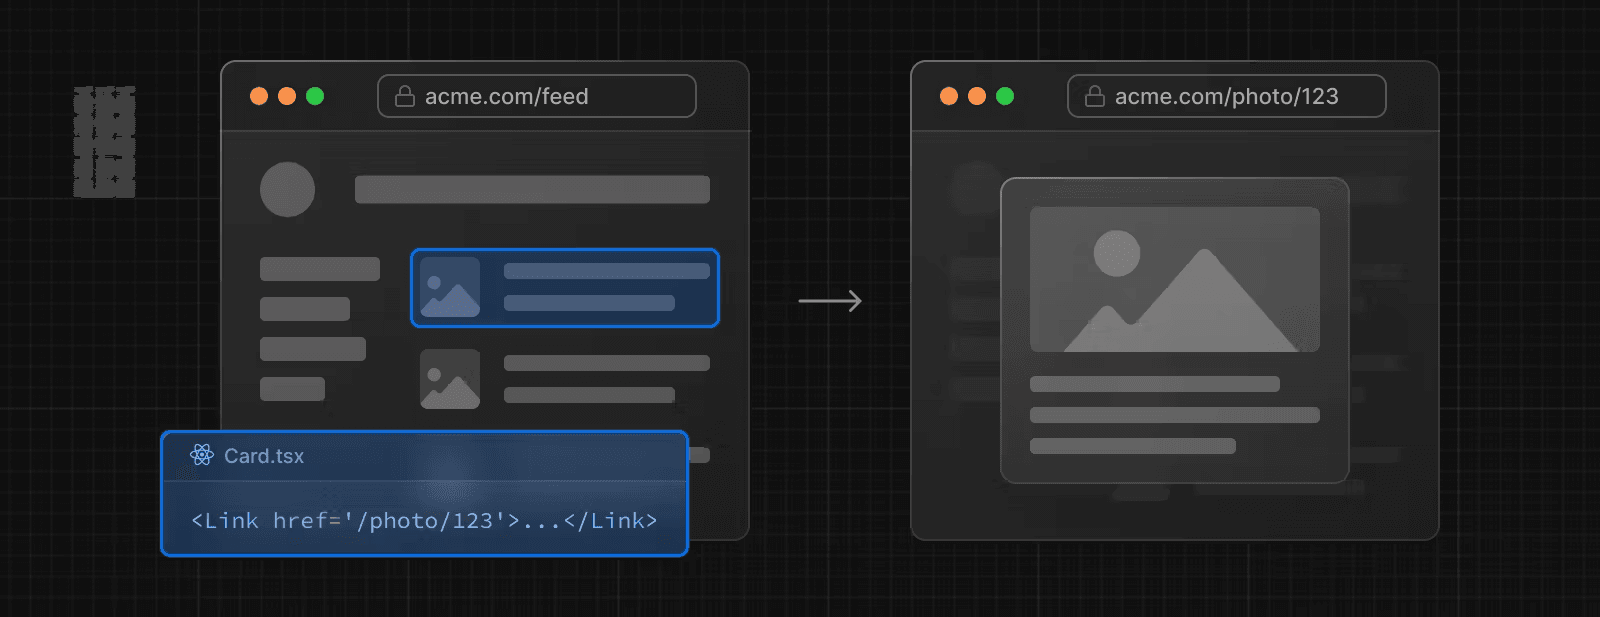Click the round avatar placeholder in feed window
The image size is (1600, 617).
pos(287,189)
